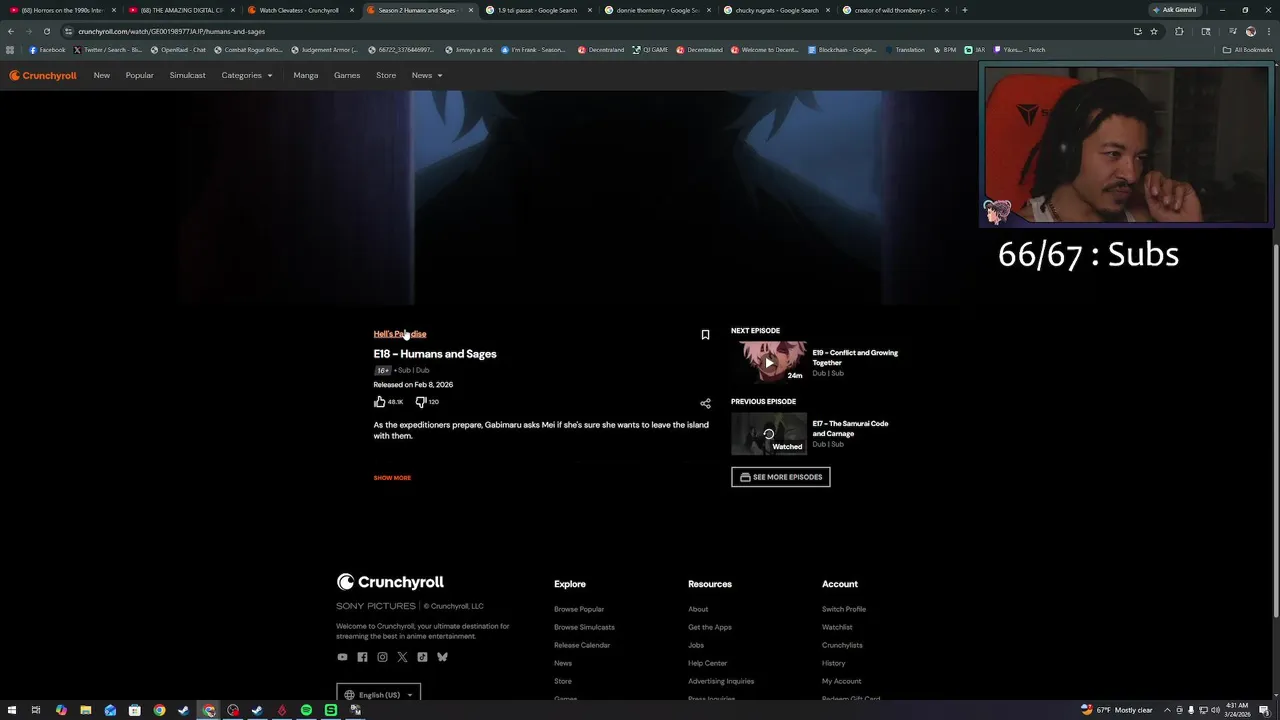Open Watchlist footer link
The height and width of the screenshot is (720, 1280).
(837, 627)
